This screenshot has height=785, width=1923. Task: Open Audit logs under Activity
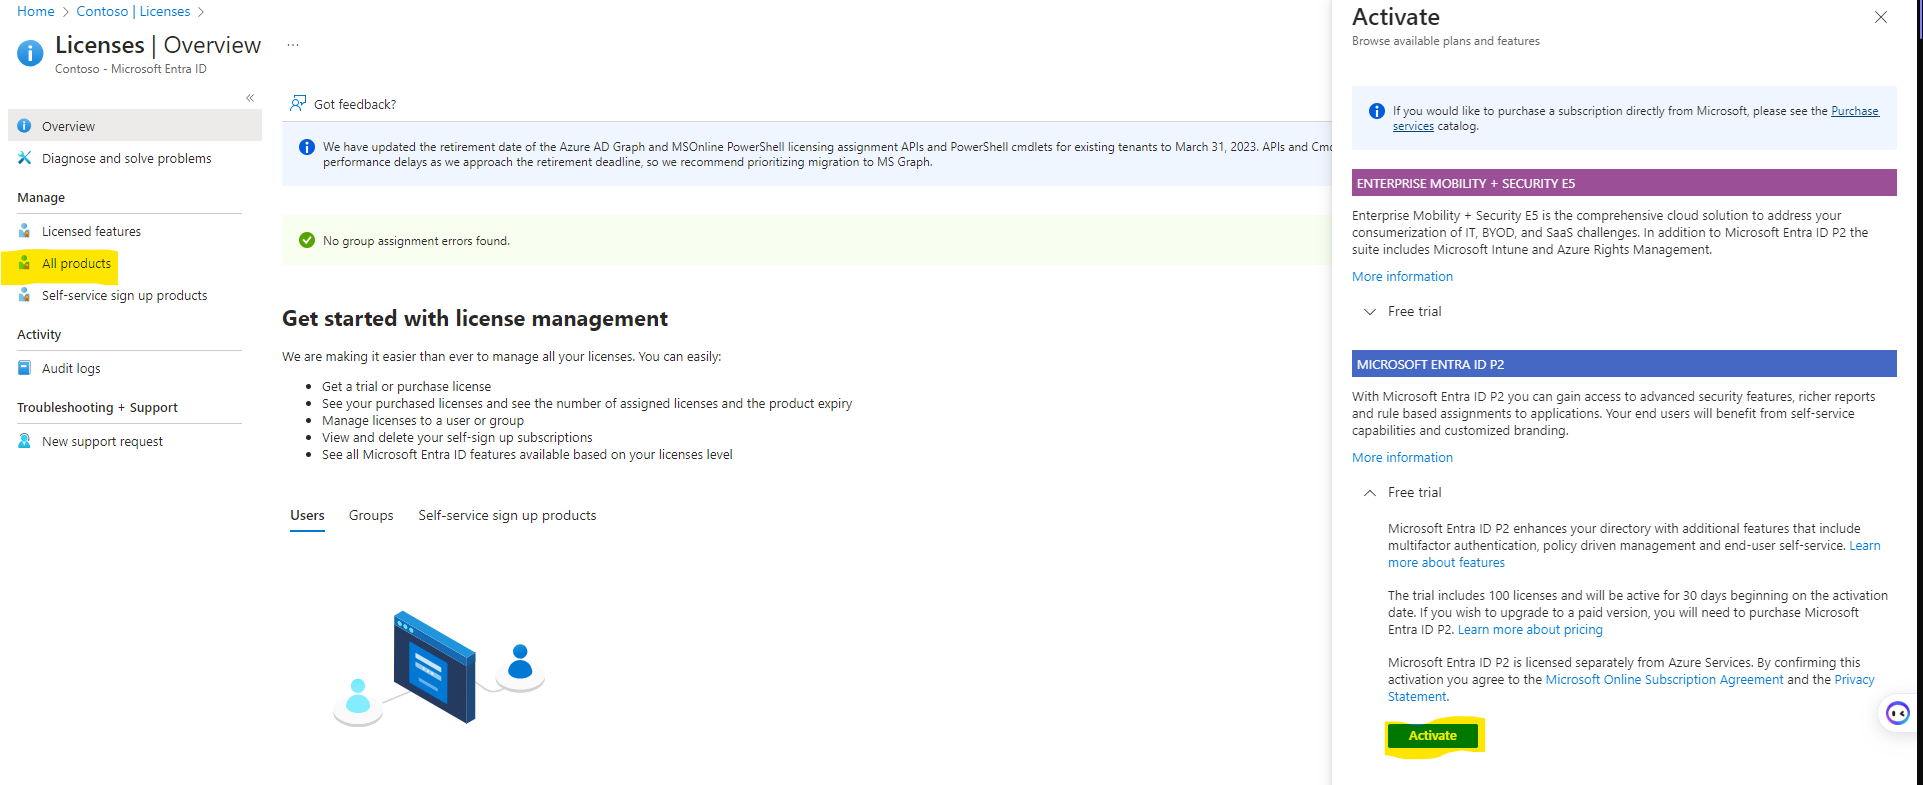pos(71,368)
